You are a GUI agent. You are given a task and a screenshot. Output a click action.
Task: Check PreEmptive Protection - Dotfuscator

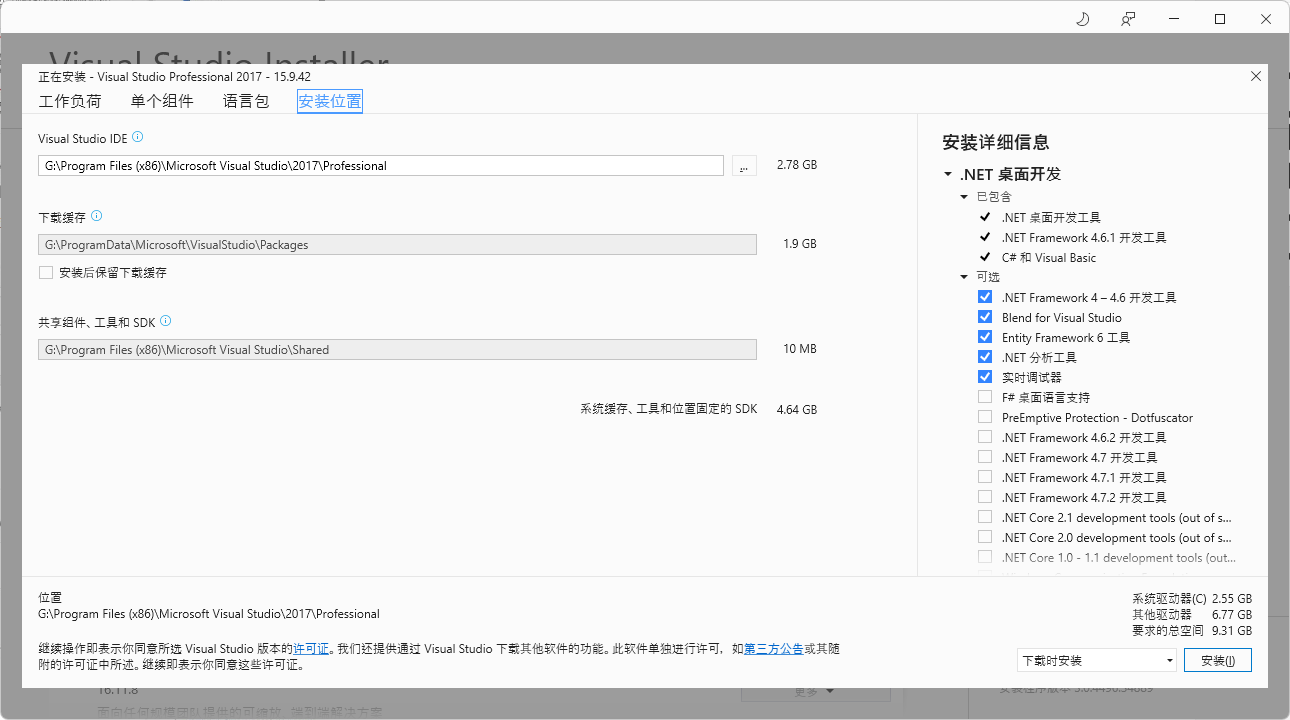985,417
